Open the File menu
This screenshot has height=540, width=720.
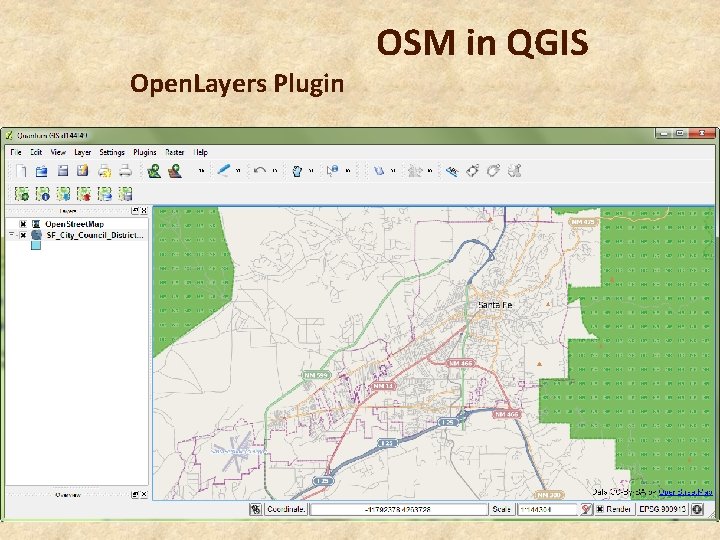[x=16, y=152]
